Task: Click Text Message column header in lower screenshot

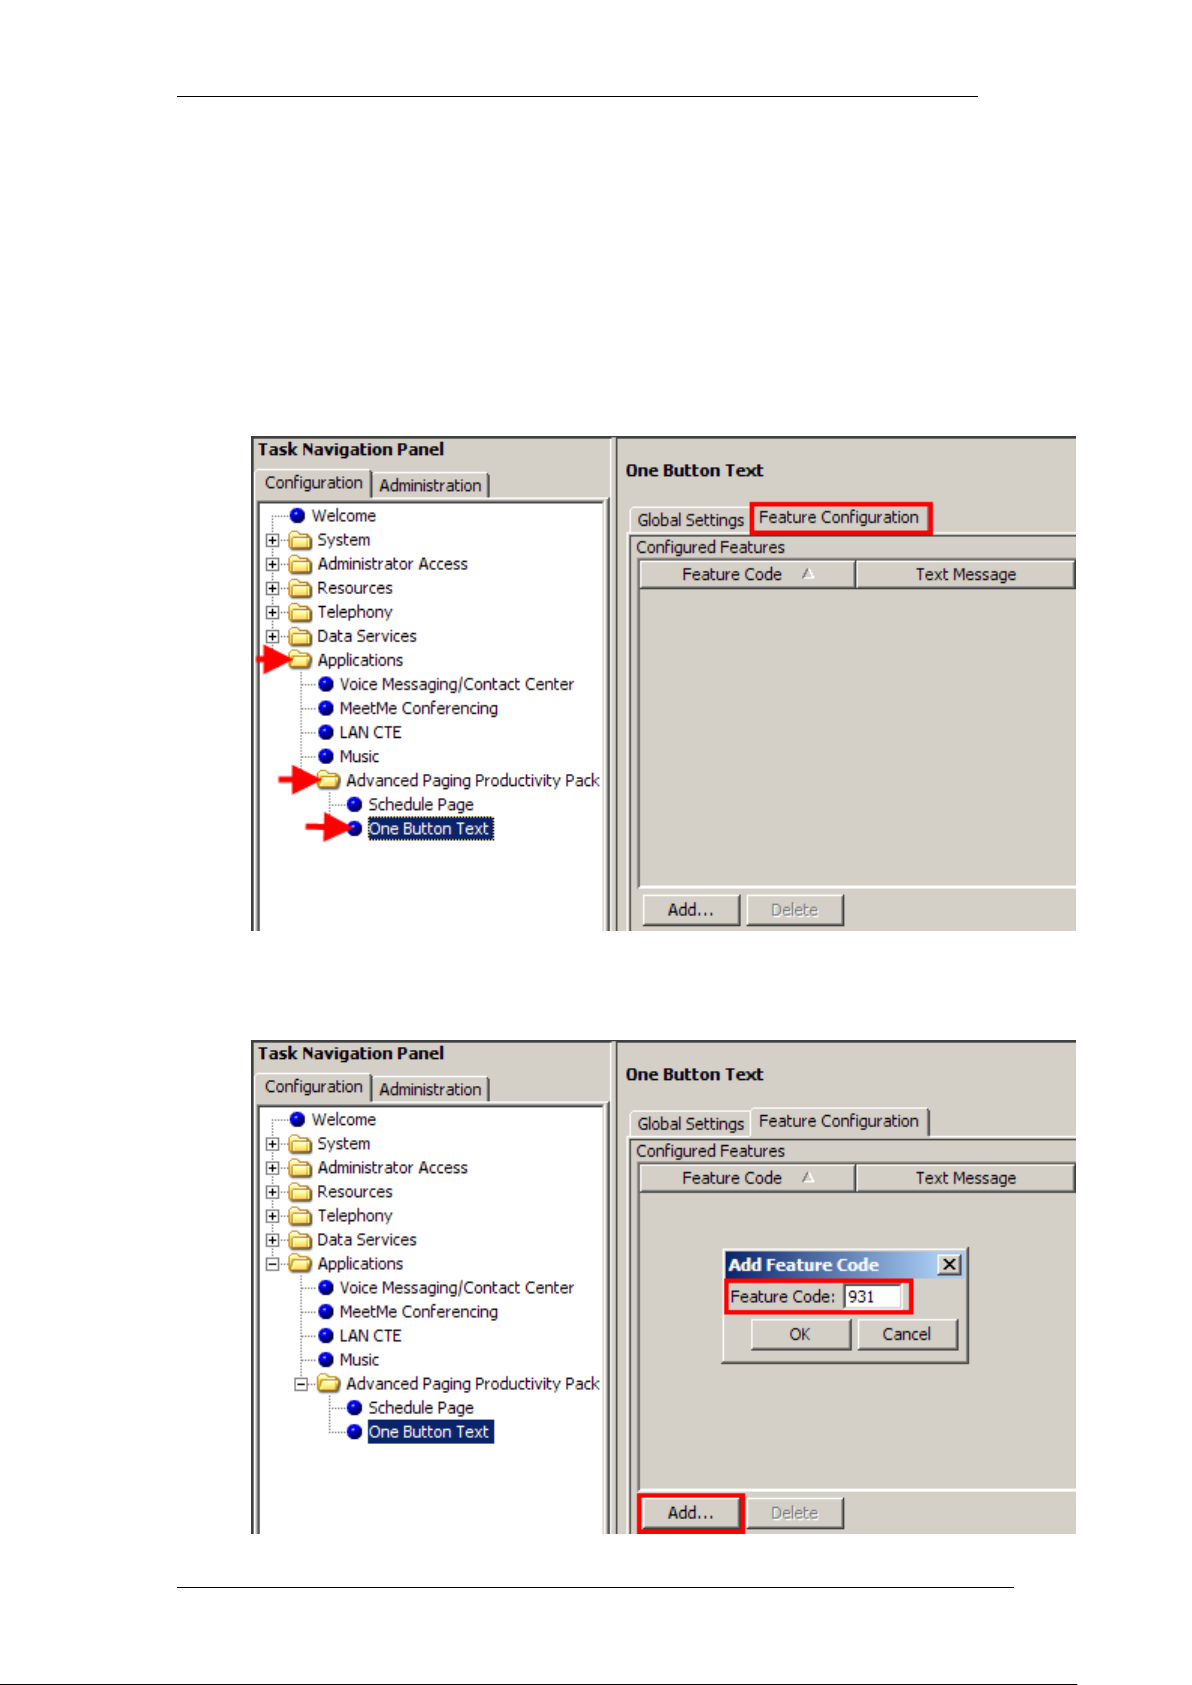Action: (x=965, y=1179)
